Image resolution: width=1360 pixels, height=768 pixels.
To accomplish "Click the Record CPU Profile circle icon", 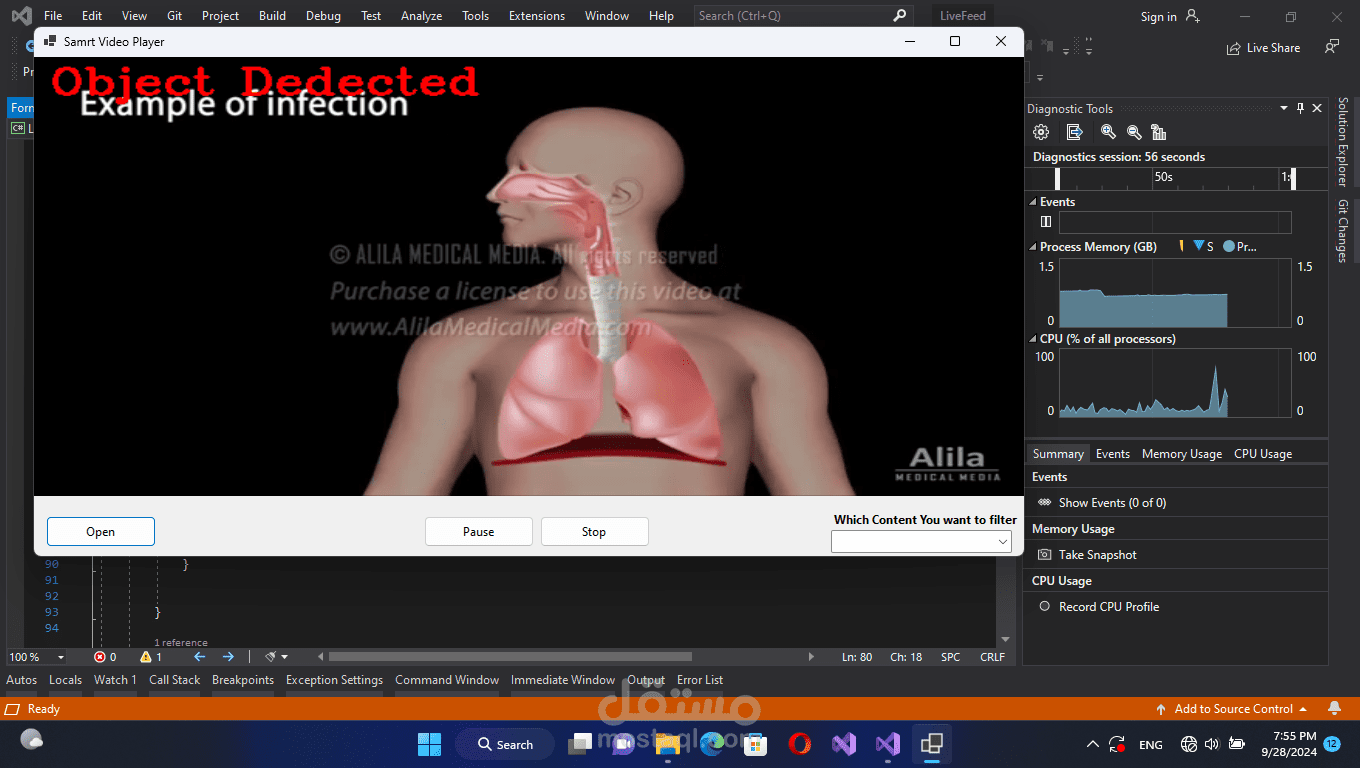I will point(1045,606).
